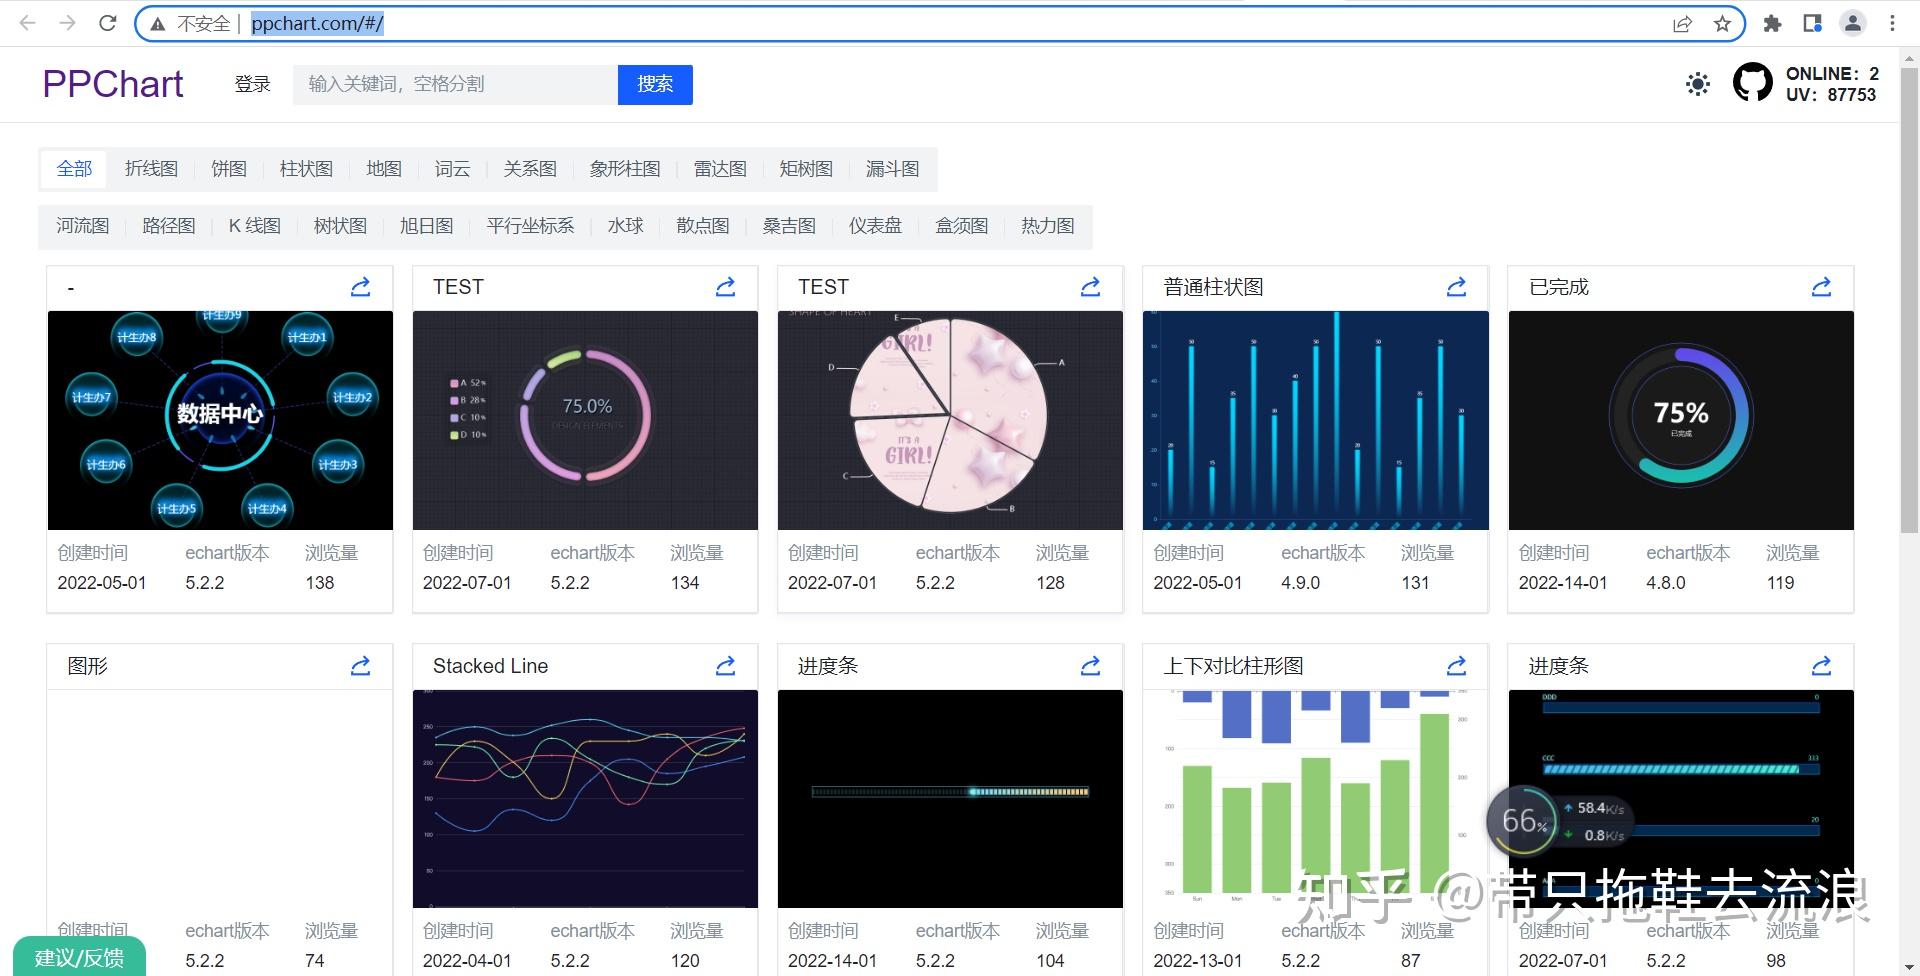The width and height of the screenshot is (1920, 976).
Task: Switch to the 饼图 category tab
Action: (x=228, y=168)
